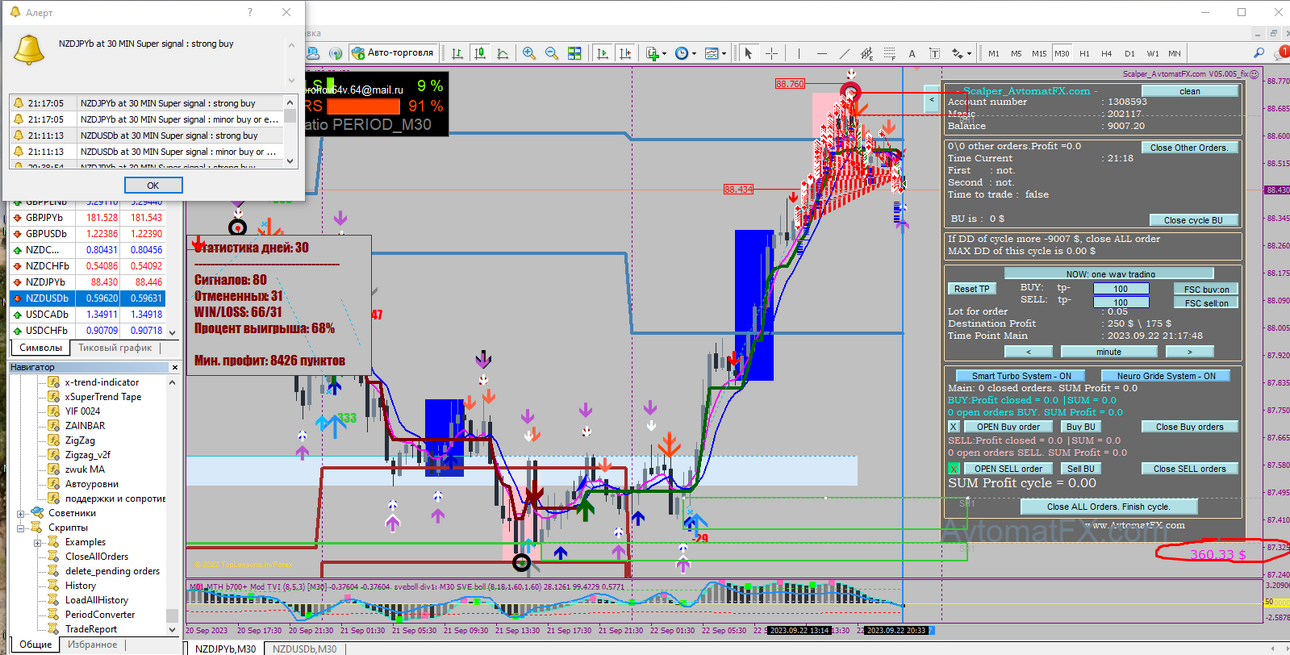Toggle Neuro Gride System - ON
The height and width of the screenshot is (655, 1290).
pyautogui.click(x=1165, y=376)
